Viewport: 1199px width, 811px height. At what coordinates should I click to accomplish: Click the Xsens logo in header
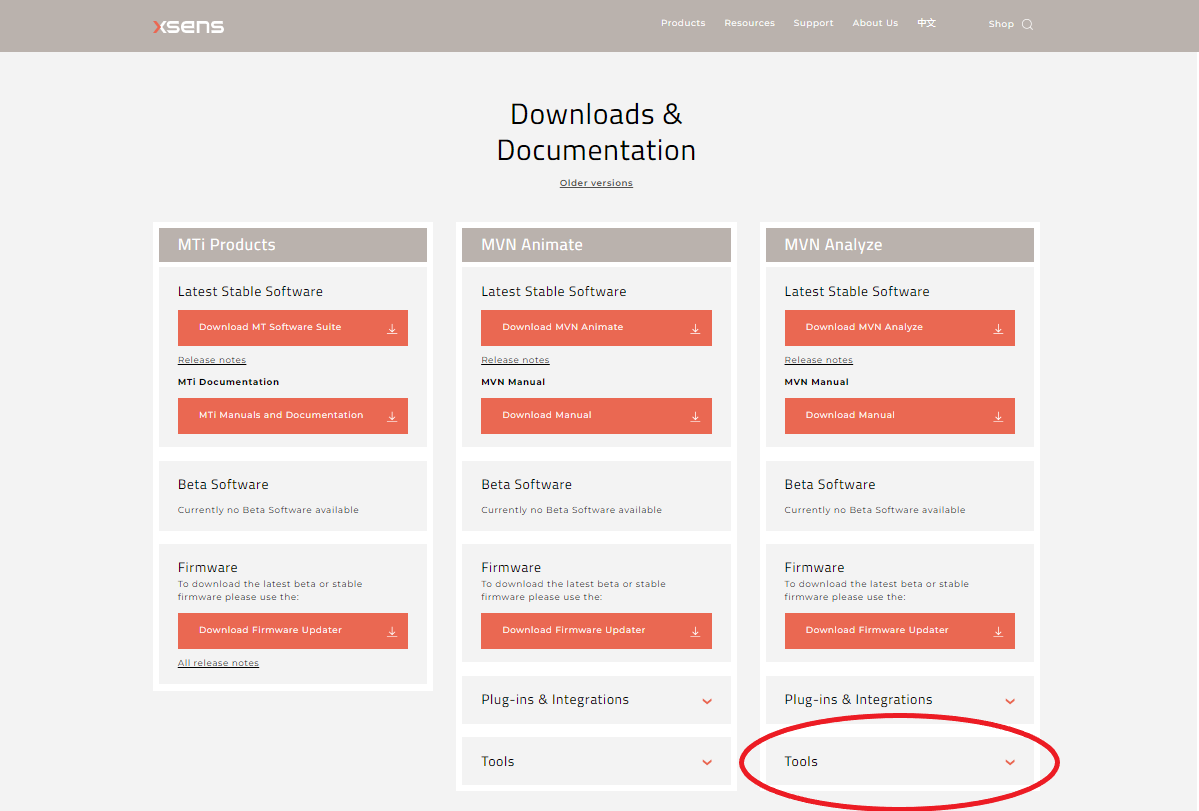coord(188,26)
